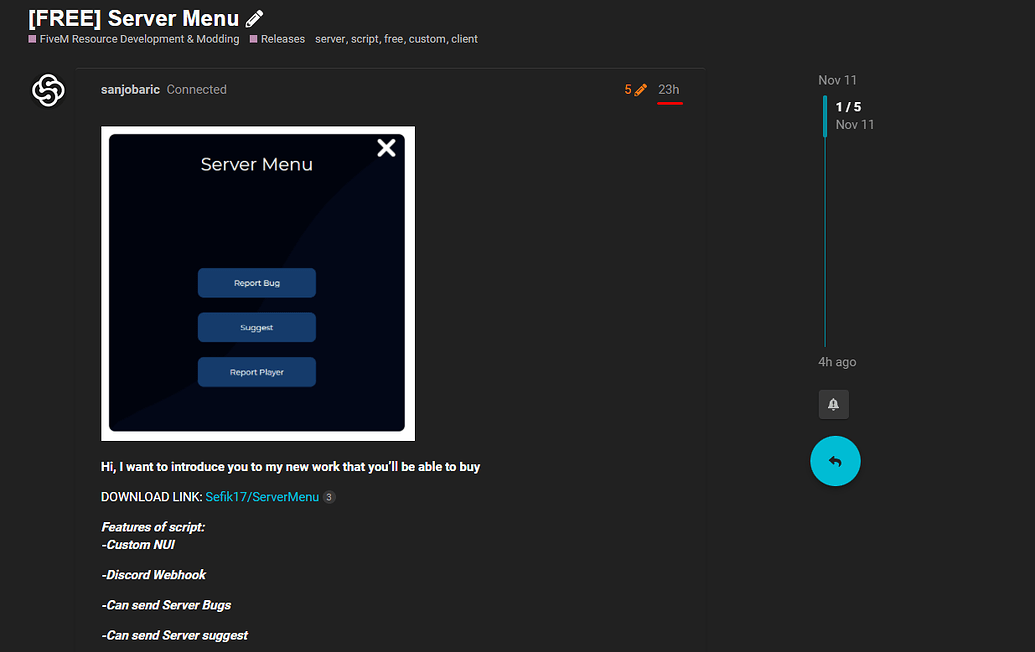This screenshot has width=1035, height=652.
Task: Open the sanjobaric username link
Action: [130, 90]
